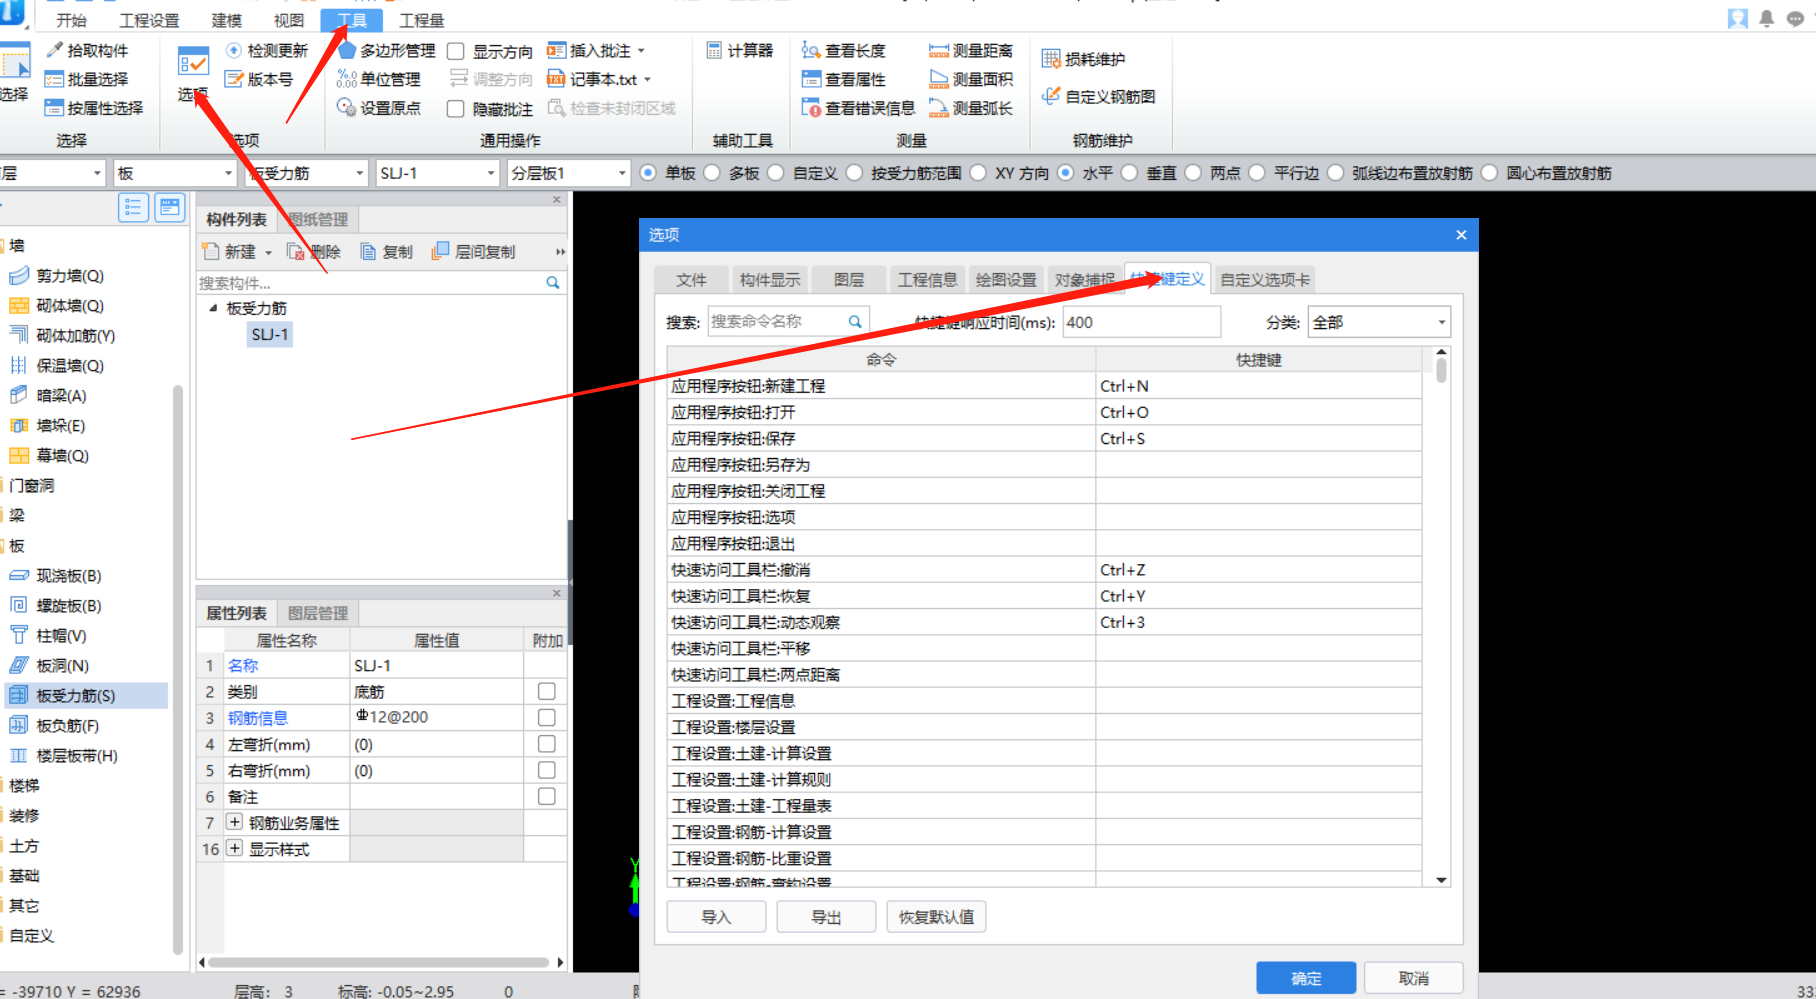Image resolution: width=1816 pixels, height=999 pixels.
Task: Select 测量距离 measure distance tool
Action: [971, 50]
